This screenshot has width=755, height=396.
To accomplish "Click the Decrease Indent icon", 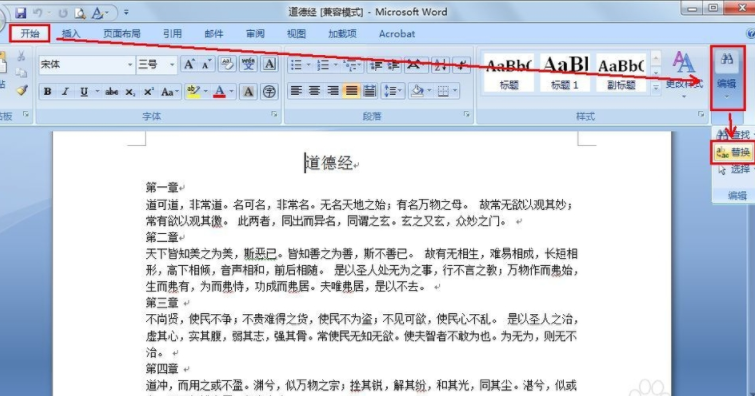I will [376, 65].
